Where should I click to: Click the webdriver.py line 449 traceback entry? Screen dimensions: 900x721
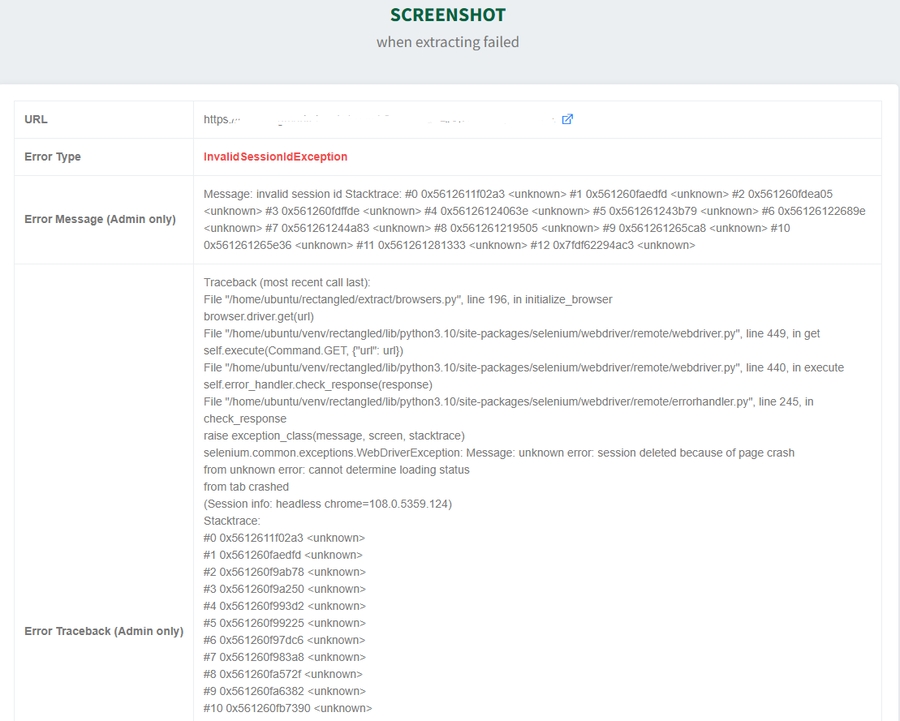(440, 333)
